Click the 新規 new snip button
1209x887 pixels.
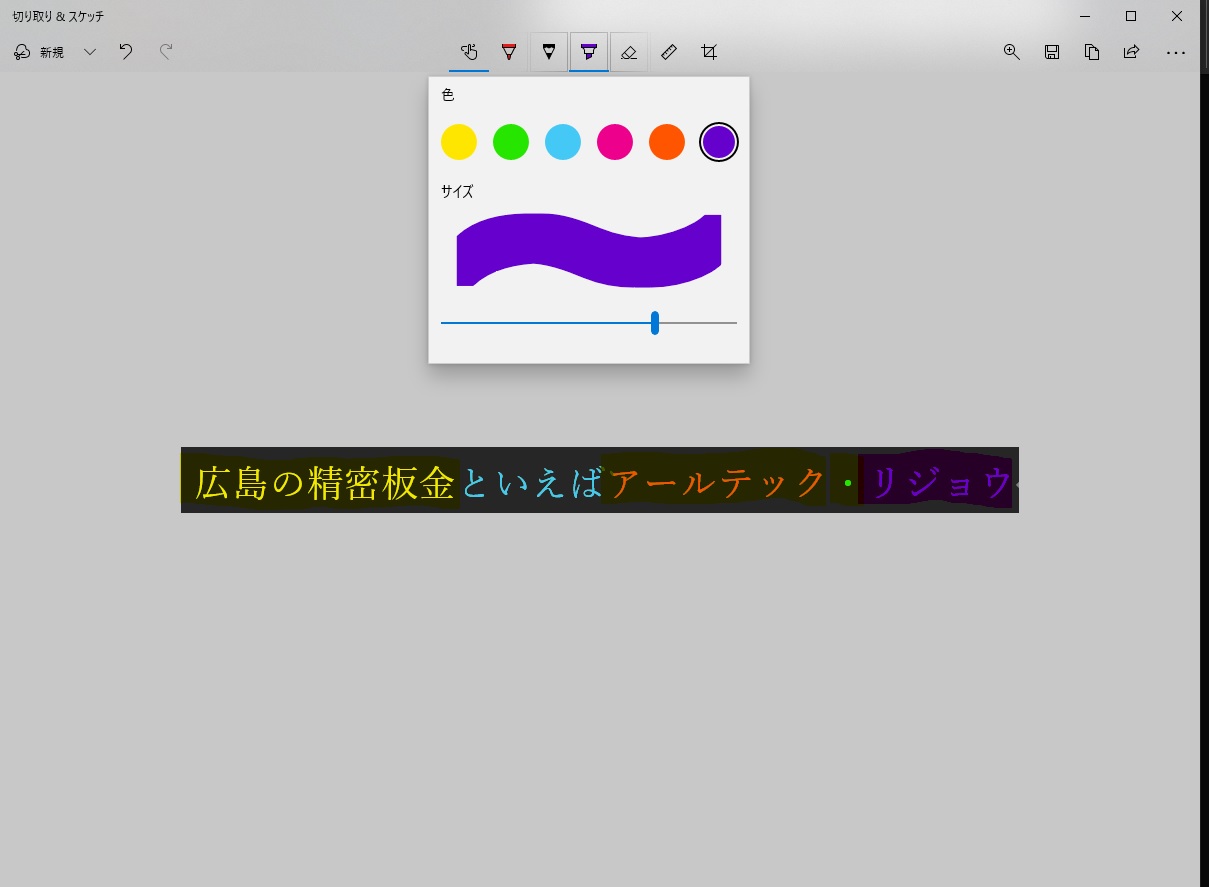[40, 52]
